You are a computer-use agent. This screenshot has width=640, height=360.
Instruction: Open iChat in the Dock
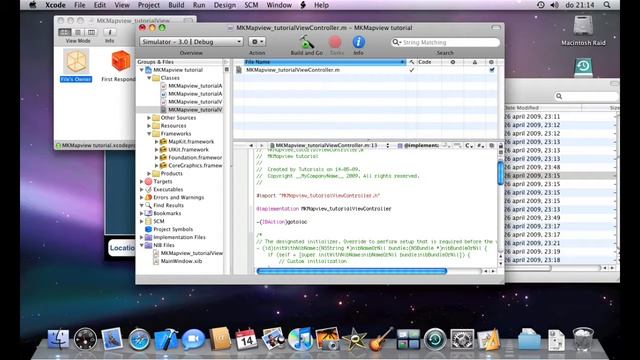point(193,339)
